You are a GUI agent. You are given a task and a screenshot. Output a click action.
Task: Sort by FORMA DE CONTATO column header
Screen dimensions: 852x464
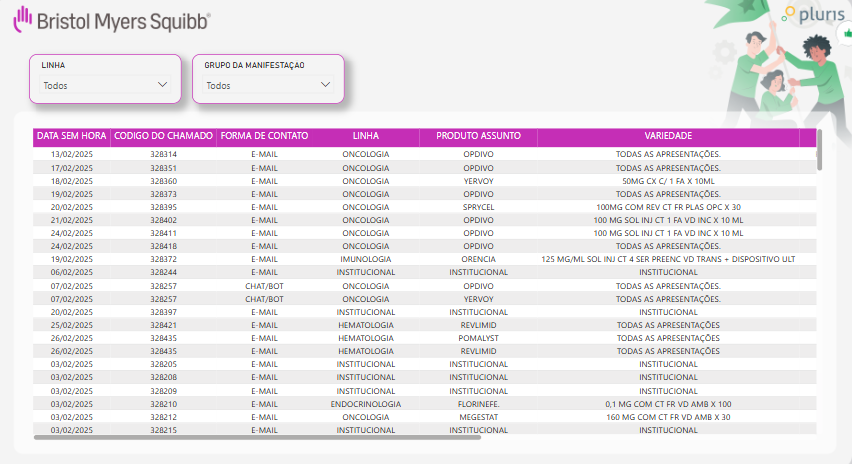coord(264,136)
